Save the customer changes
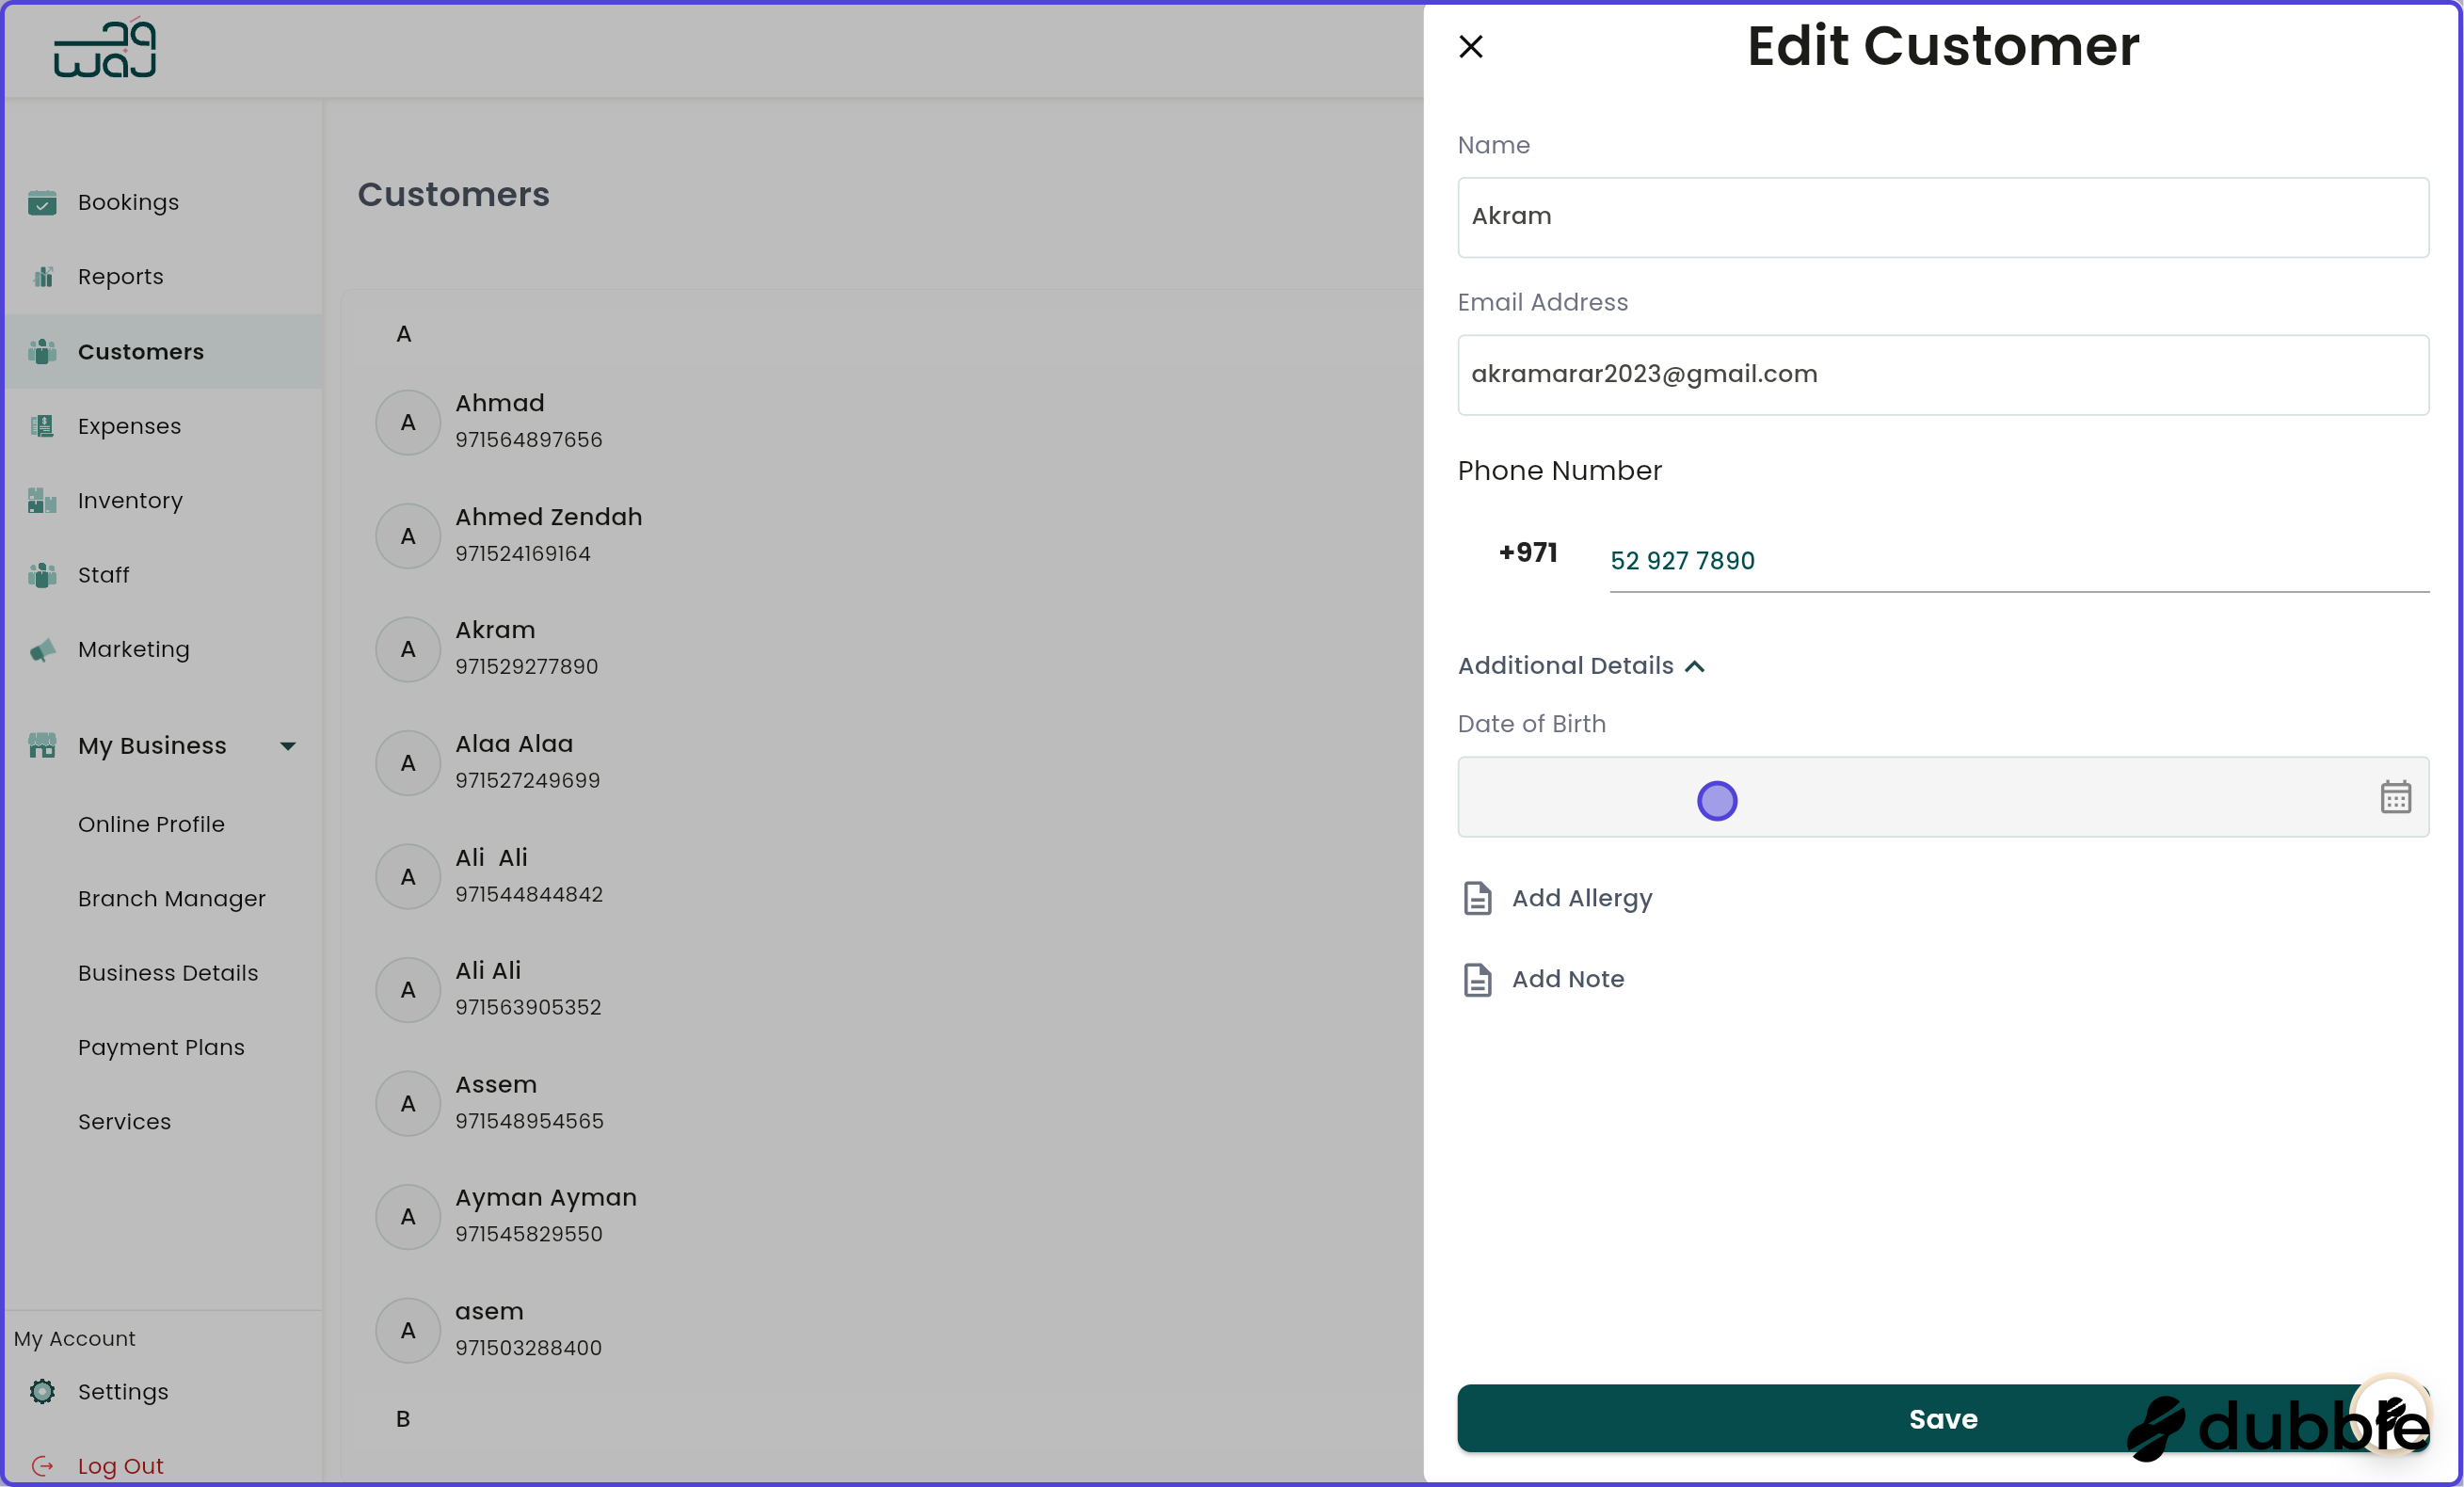The height and width of the screenshot is (1487, 2464). point(1941,1418)
